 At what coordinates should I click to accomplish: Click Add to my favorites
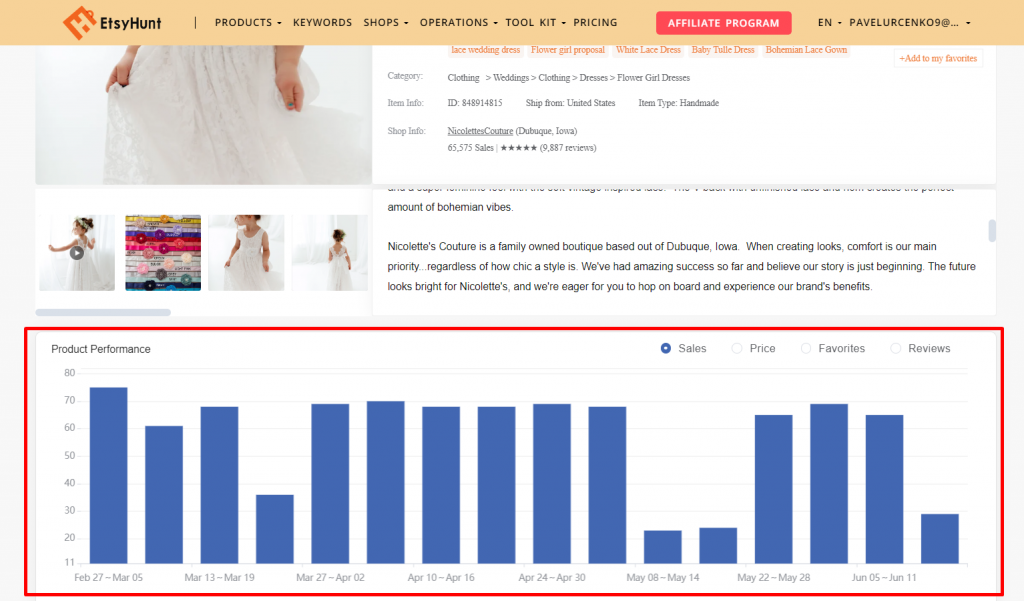tap(938, 58)
